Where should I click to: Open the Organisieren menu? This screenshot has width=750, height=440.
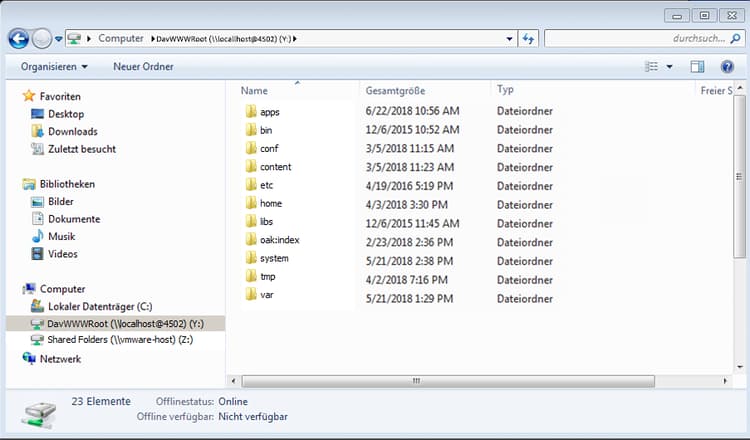point(54,66)
